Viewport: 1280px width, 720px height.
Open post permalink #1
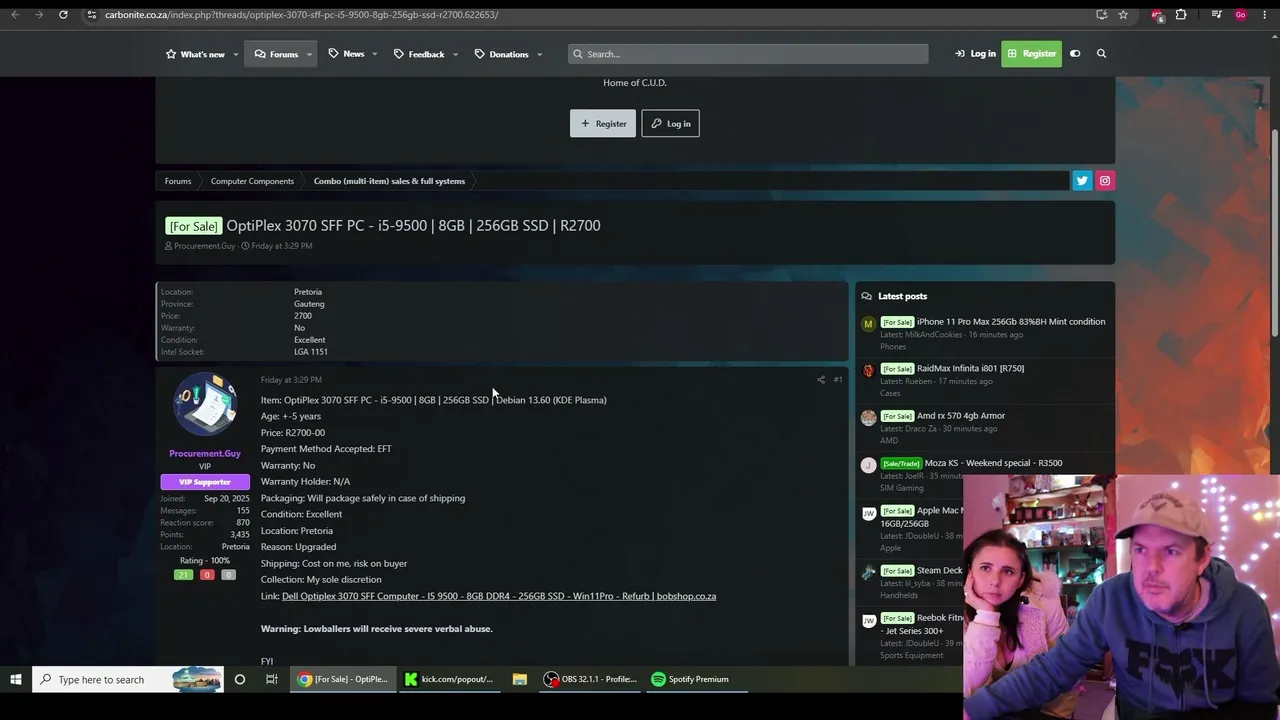[x=838, y=380]
